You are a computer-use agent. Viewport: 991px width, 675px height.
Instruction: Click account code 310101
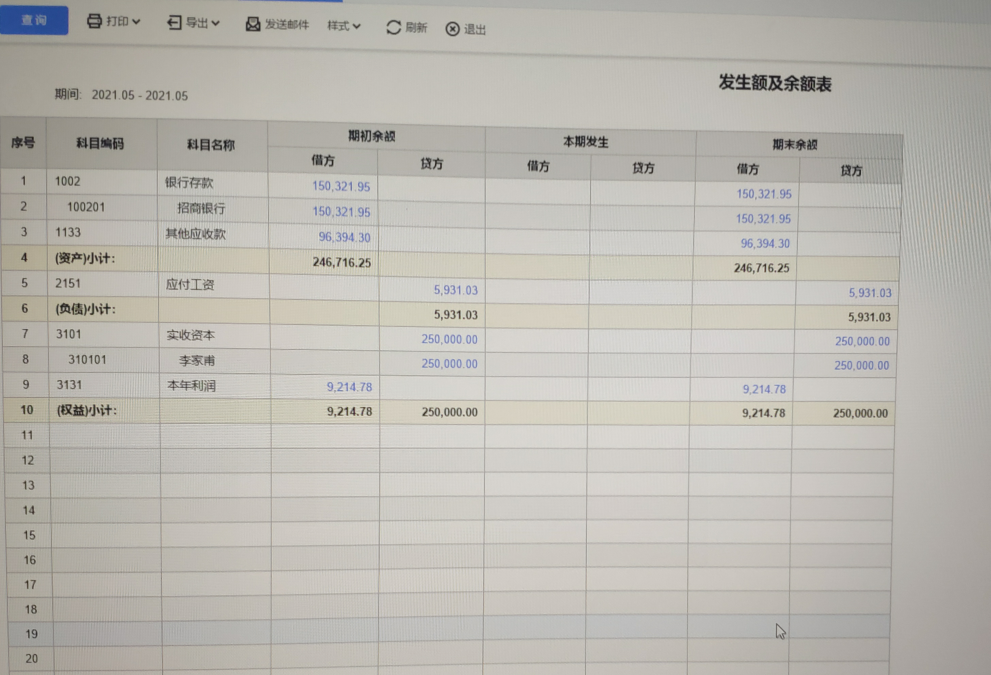(87, 360)
